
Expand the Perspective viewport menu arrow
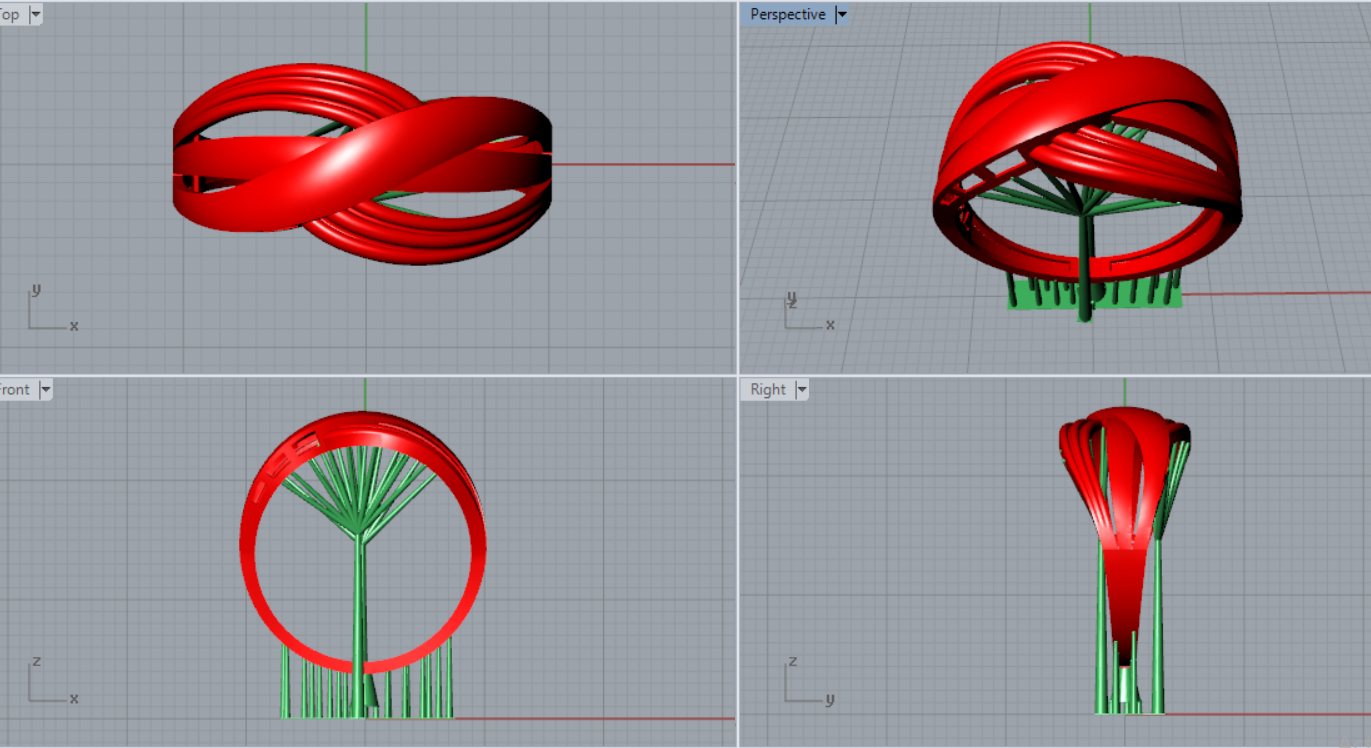(x=841, y=14)
